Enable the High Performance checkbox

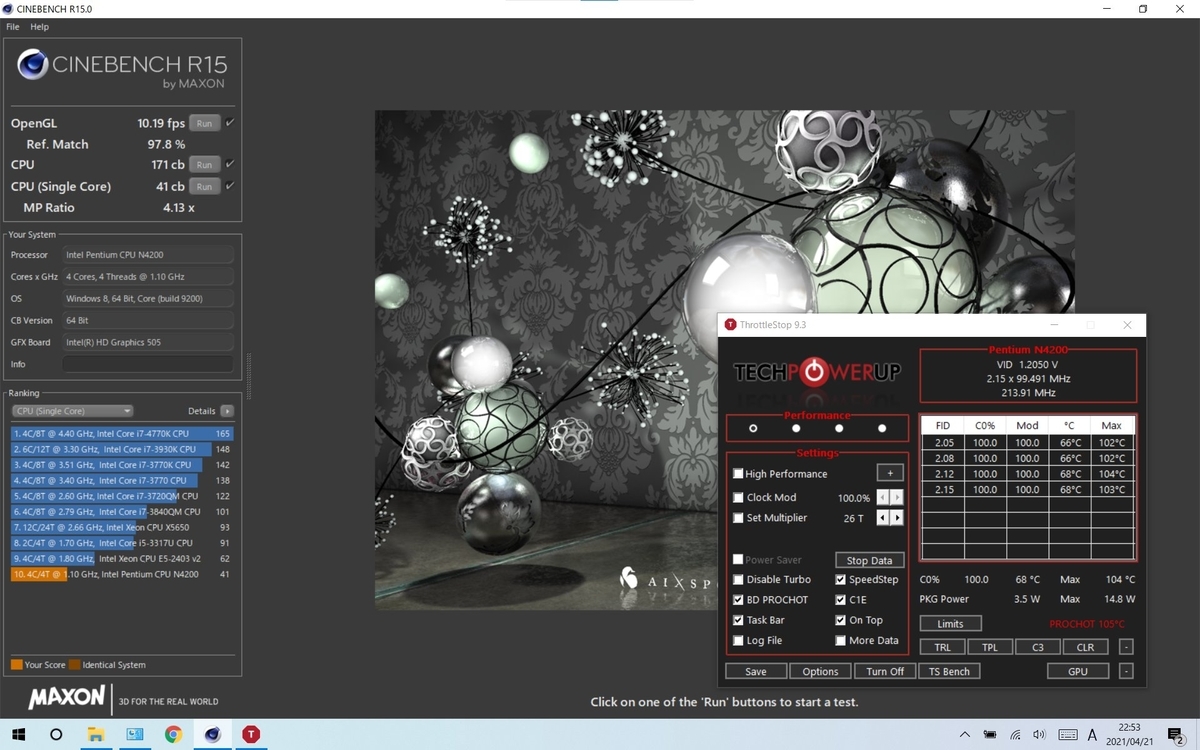(738, 474)
